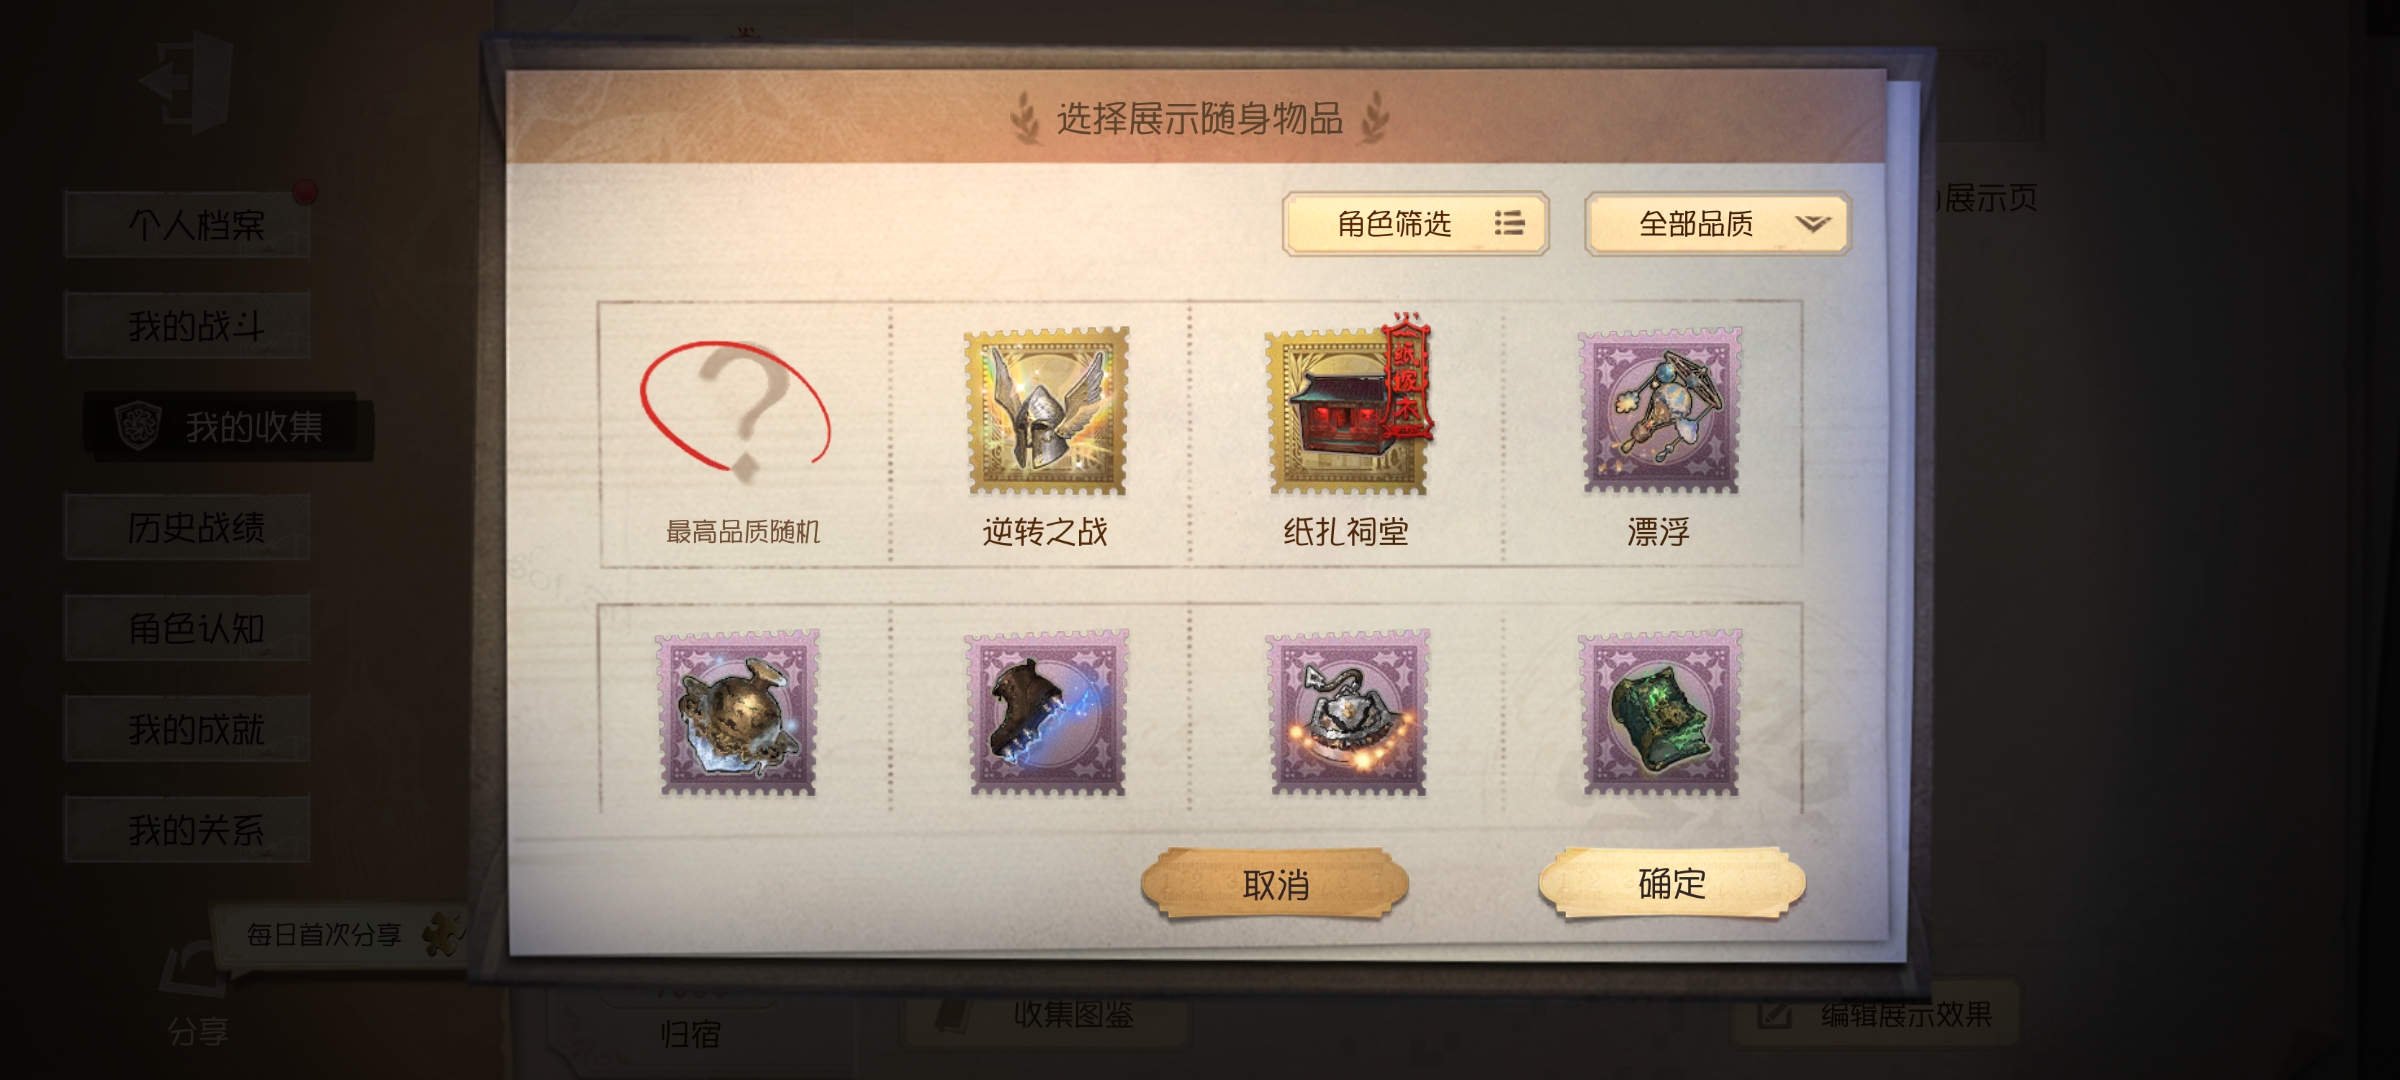The height and width of the screenshot is (1080, 2400).
Task: Select the winged helmet 逆转之战 stamp
Action: tap(1046, 411)
